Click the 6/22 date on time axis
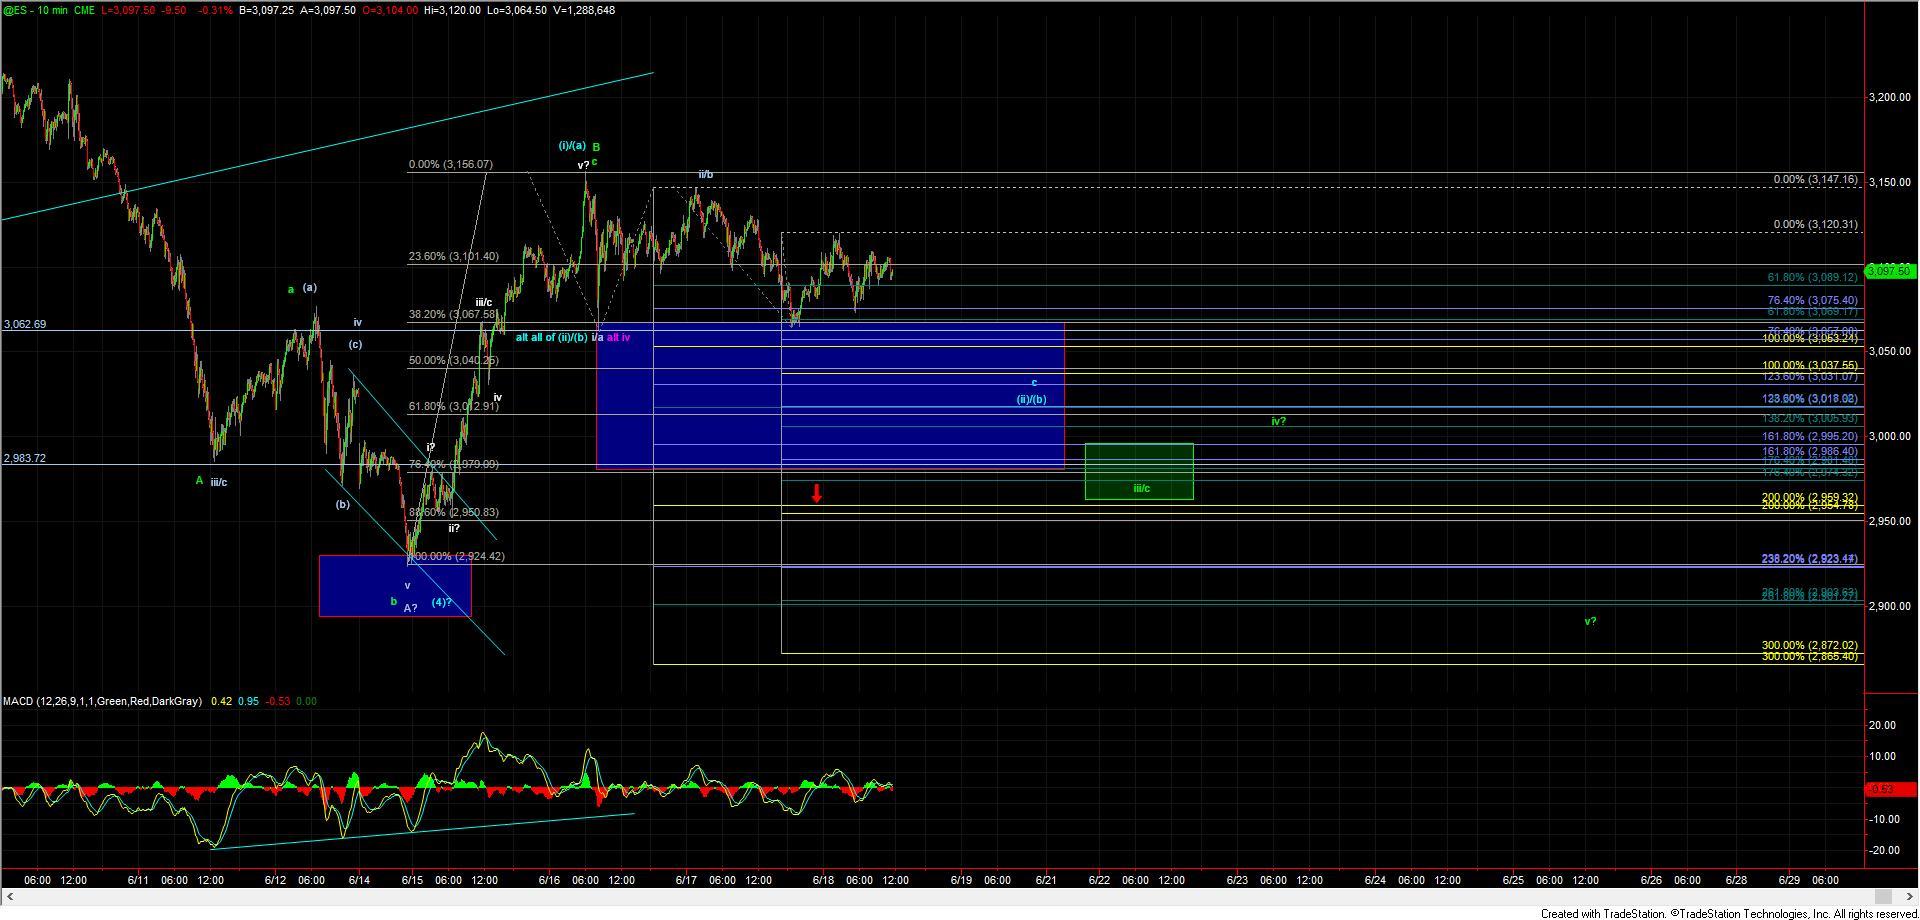This screenshot has height=920, width=1920. coord(1099,880)
